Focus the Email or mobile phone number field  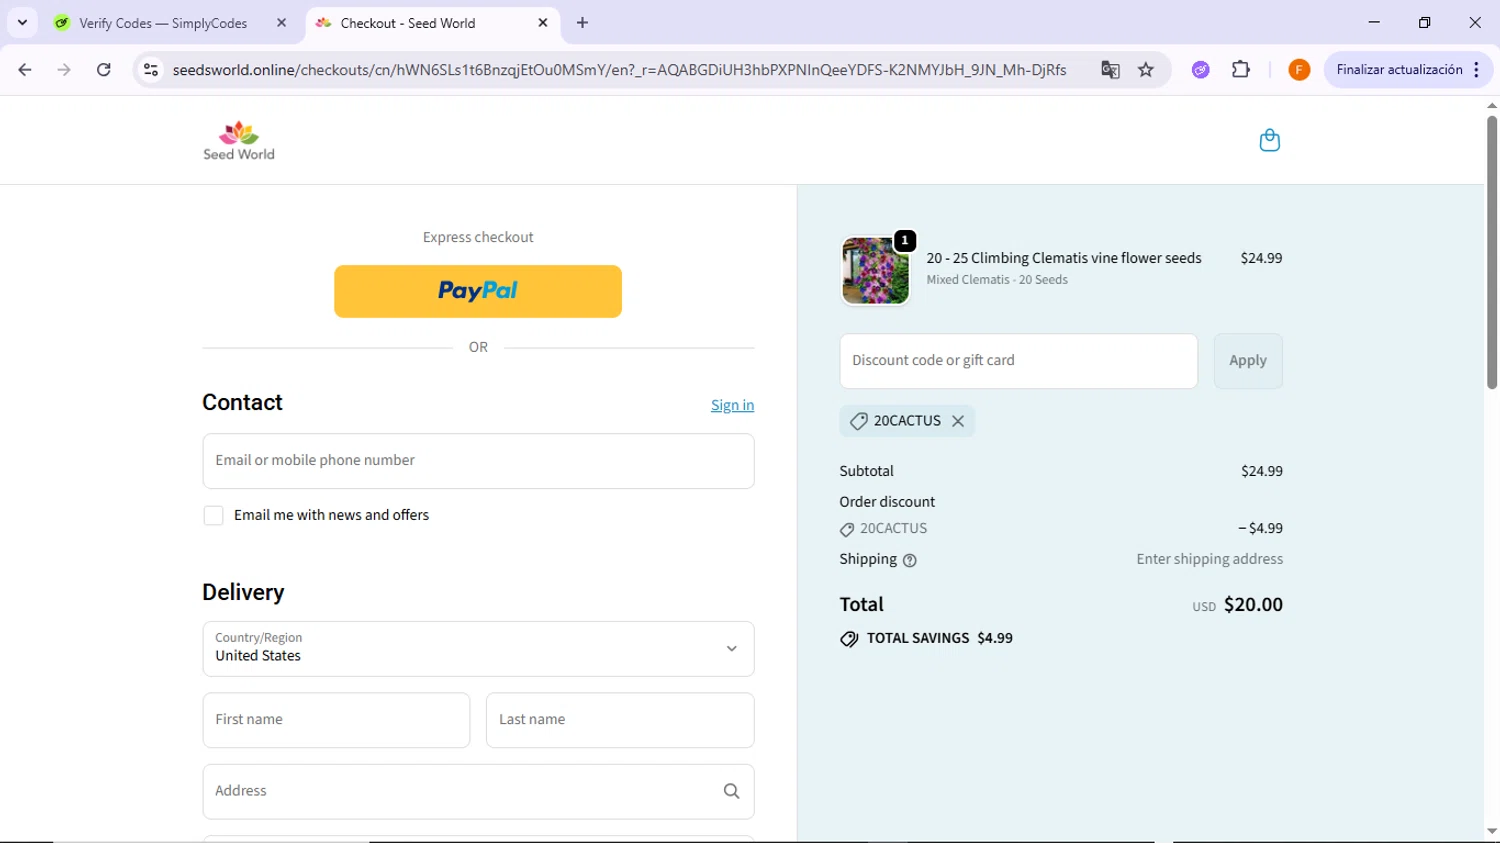coord(478,461)
